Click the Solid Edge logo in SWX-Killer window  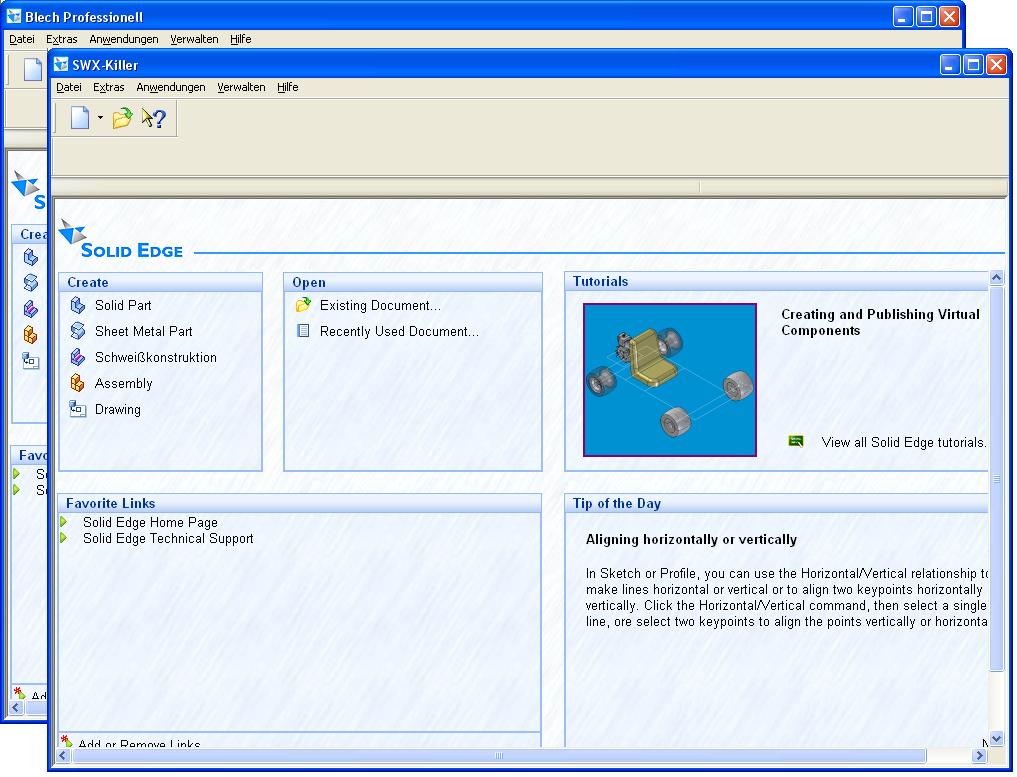(121, 240)
